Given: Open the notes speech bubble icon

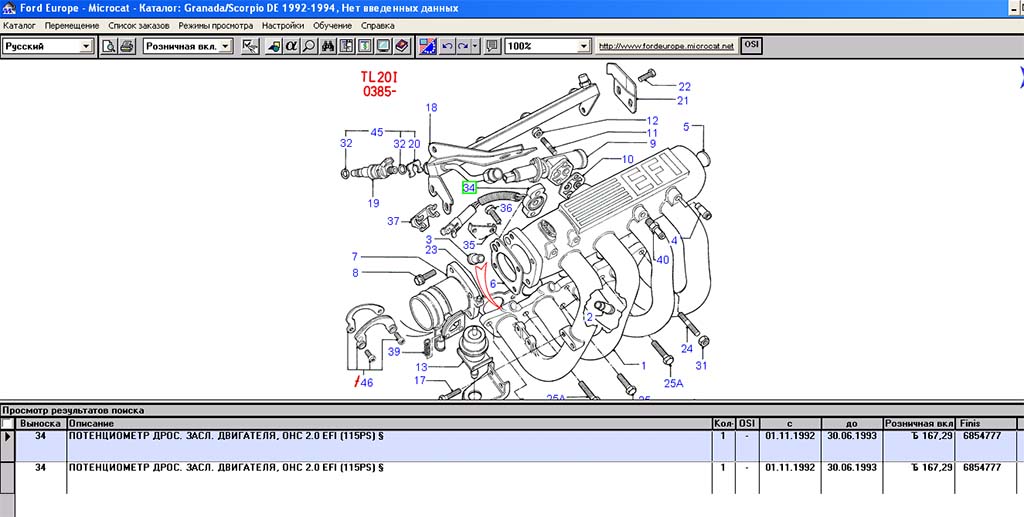Looking at the screenshot, I should coord(492,46).
